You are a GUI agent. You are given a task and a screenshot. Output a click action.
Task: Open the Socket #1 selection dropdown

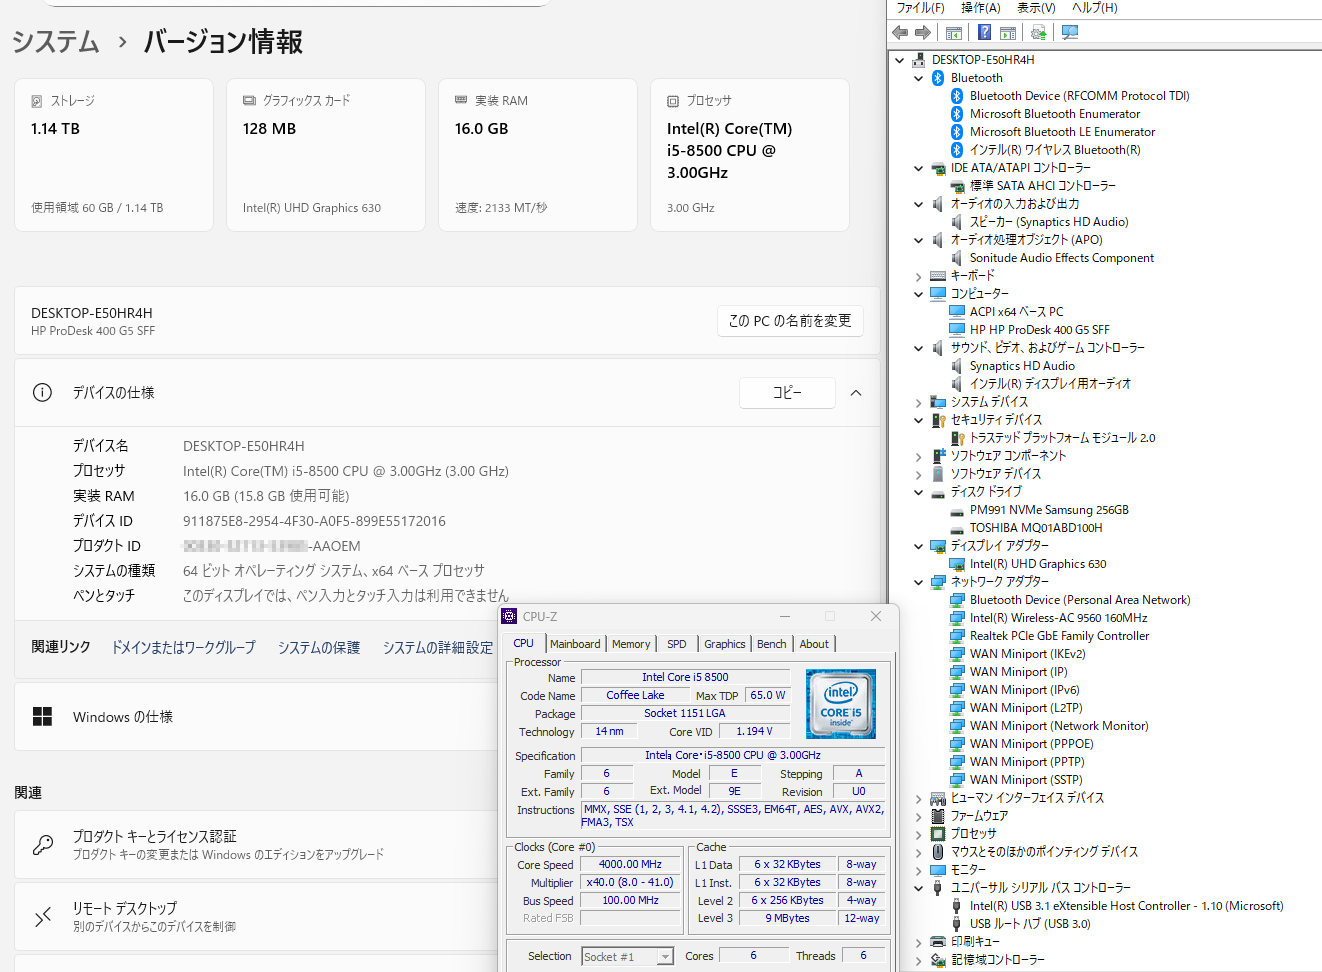coord(665,957)
